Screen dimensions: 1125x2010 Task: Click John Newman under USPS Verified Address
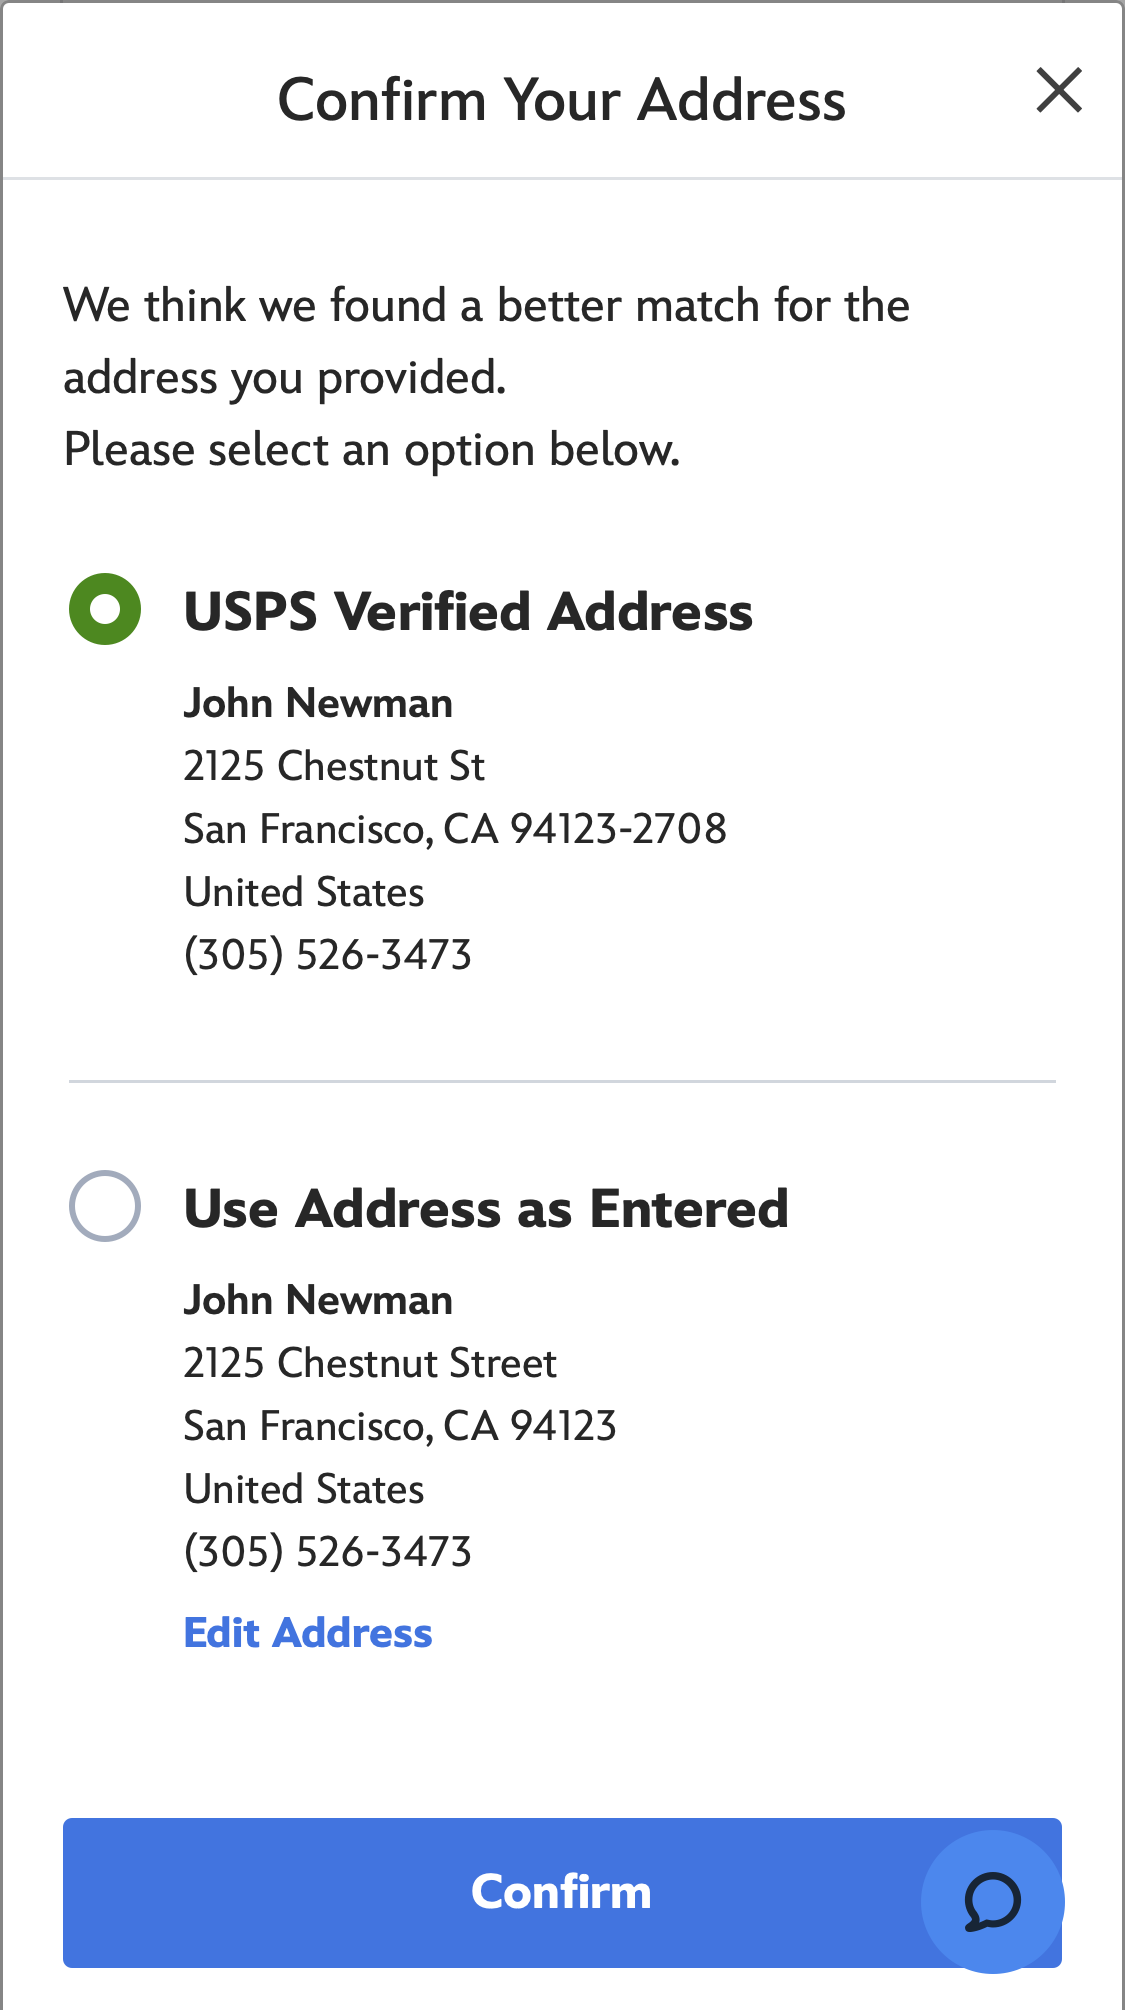coord(318,703)
